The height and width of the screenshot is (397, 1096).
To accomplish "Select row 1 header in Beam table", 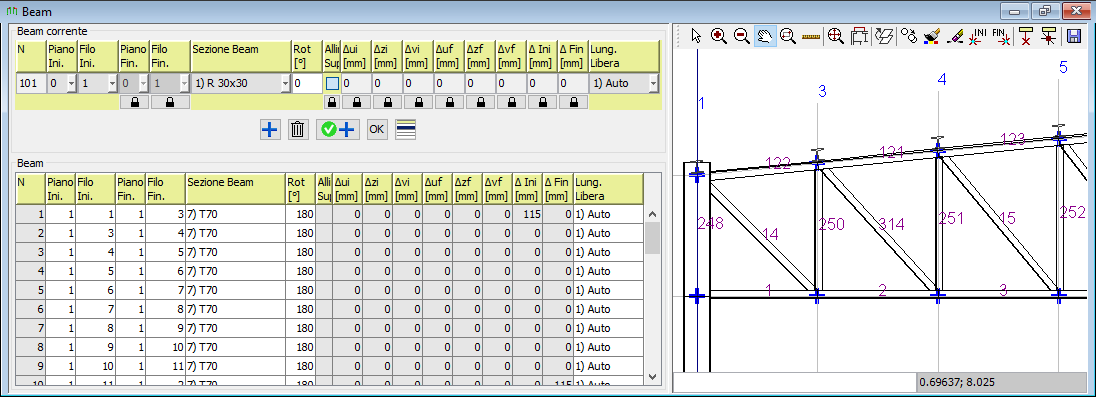I will point(30,214).
